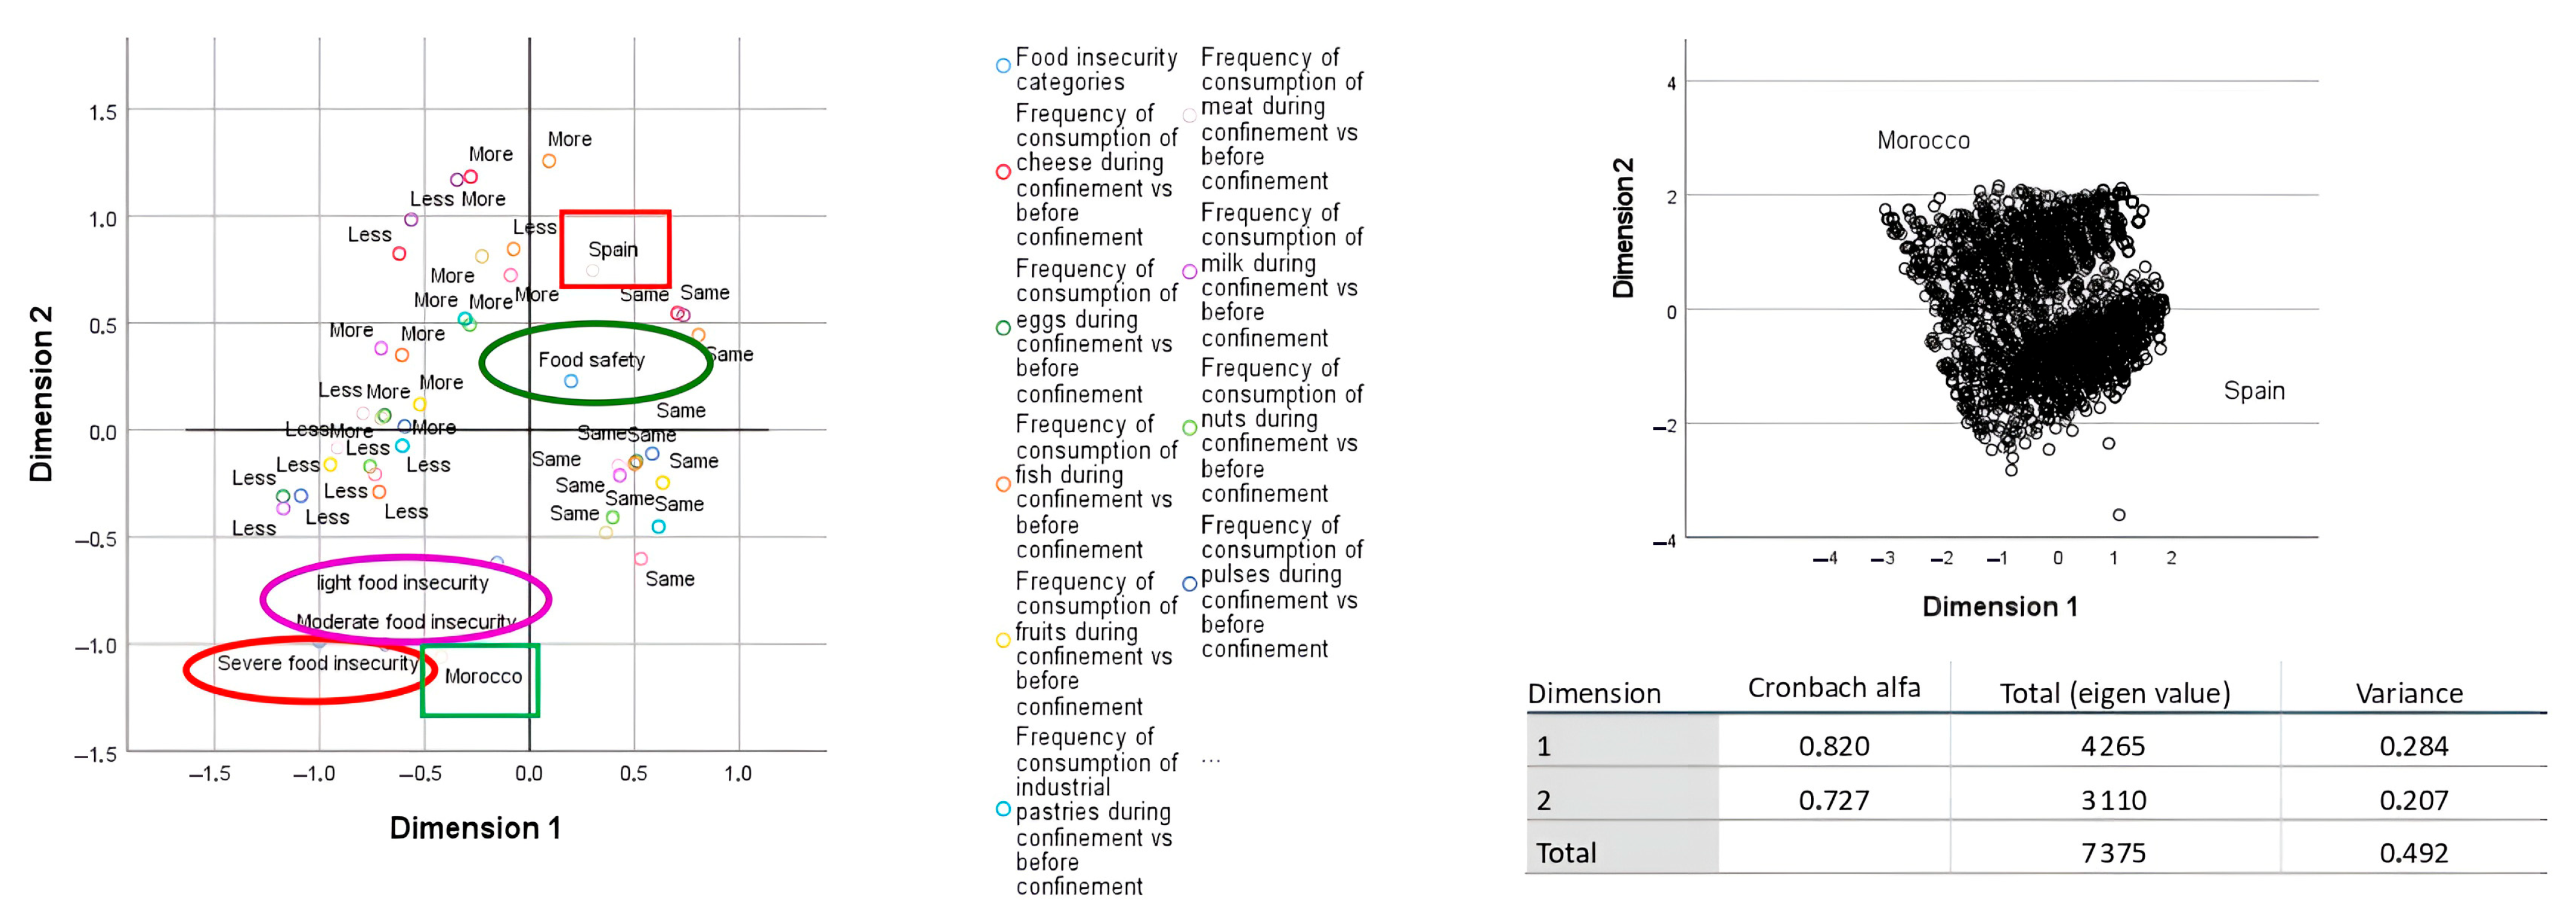Viewport: 2576px width, 923px height.
Task: Select the yellow fruits consumption legend circle
Action: (1003, 640)
